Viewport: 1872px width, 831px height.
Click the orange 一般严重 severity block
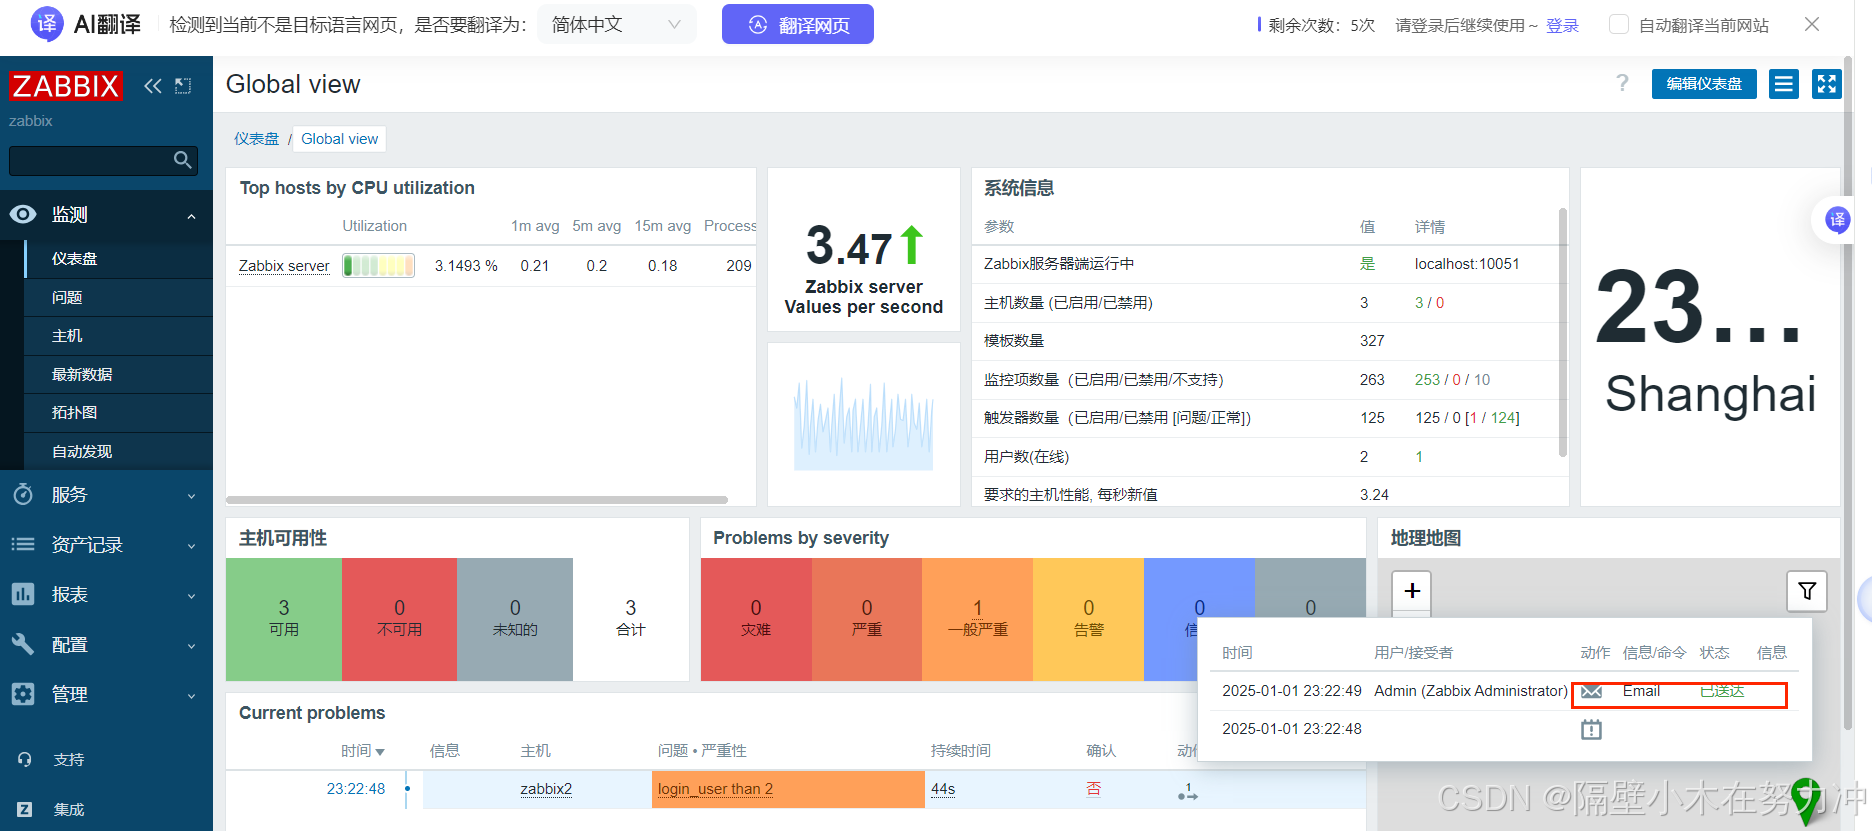977,619
